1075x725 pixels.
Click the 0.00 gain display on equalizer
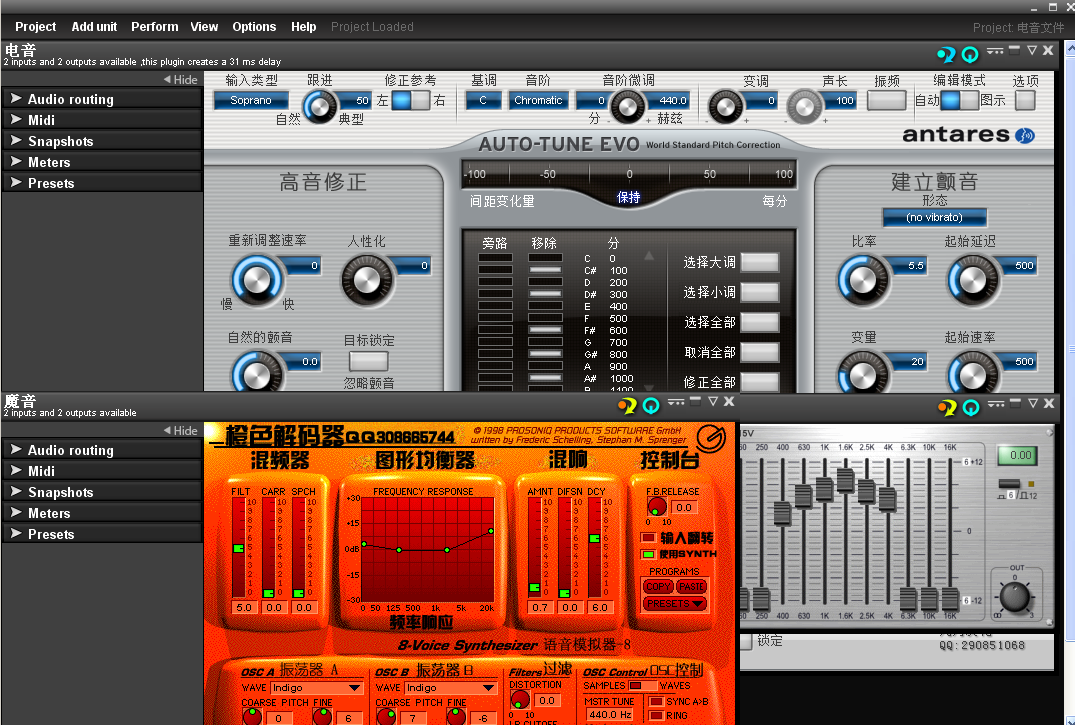(1018, 455)
